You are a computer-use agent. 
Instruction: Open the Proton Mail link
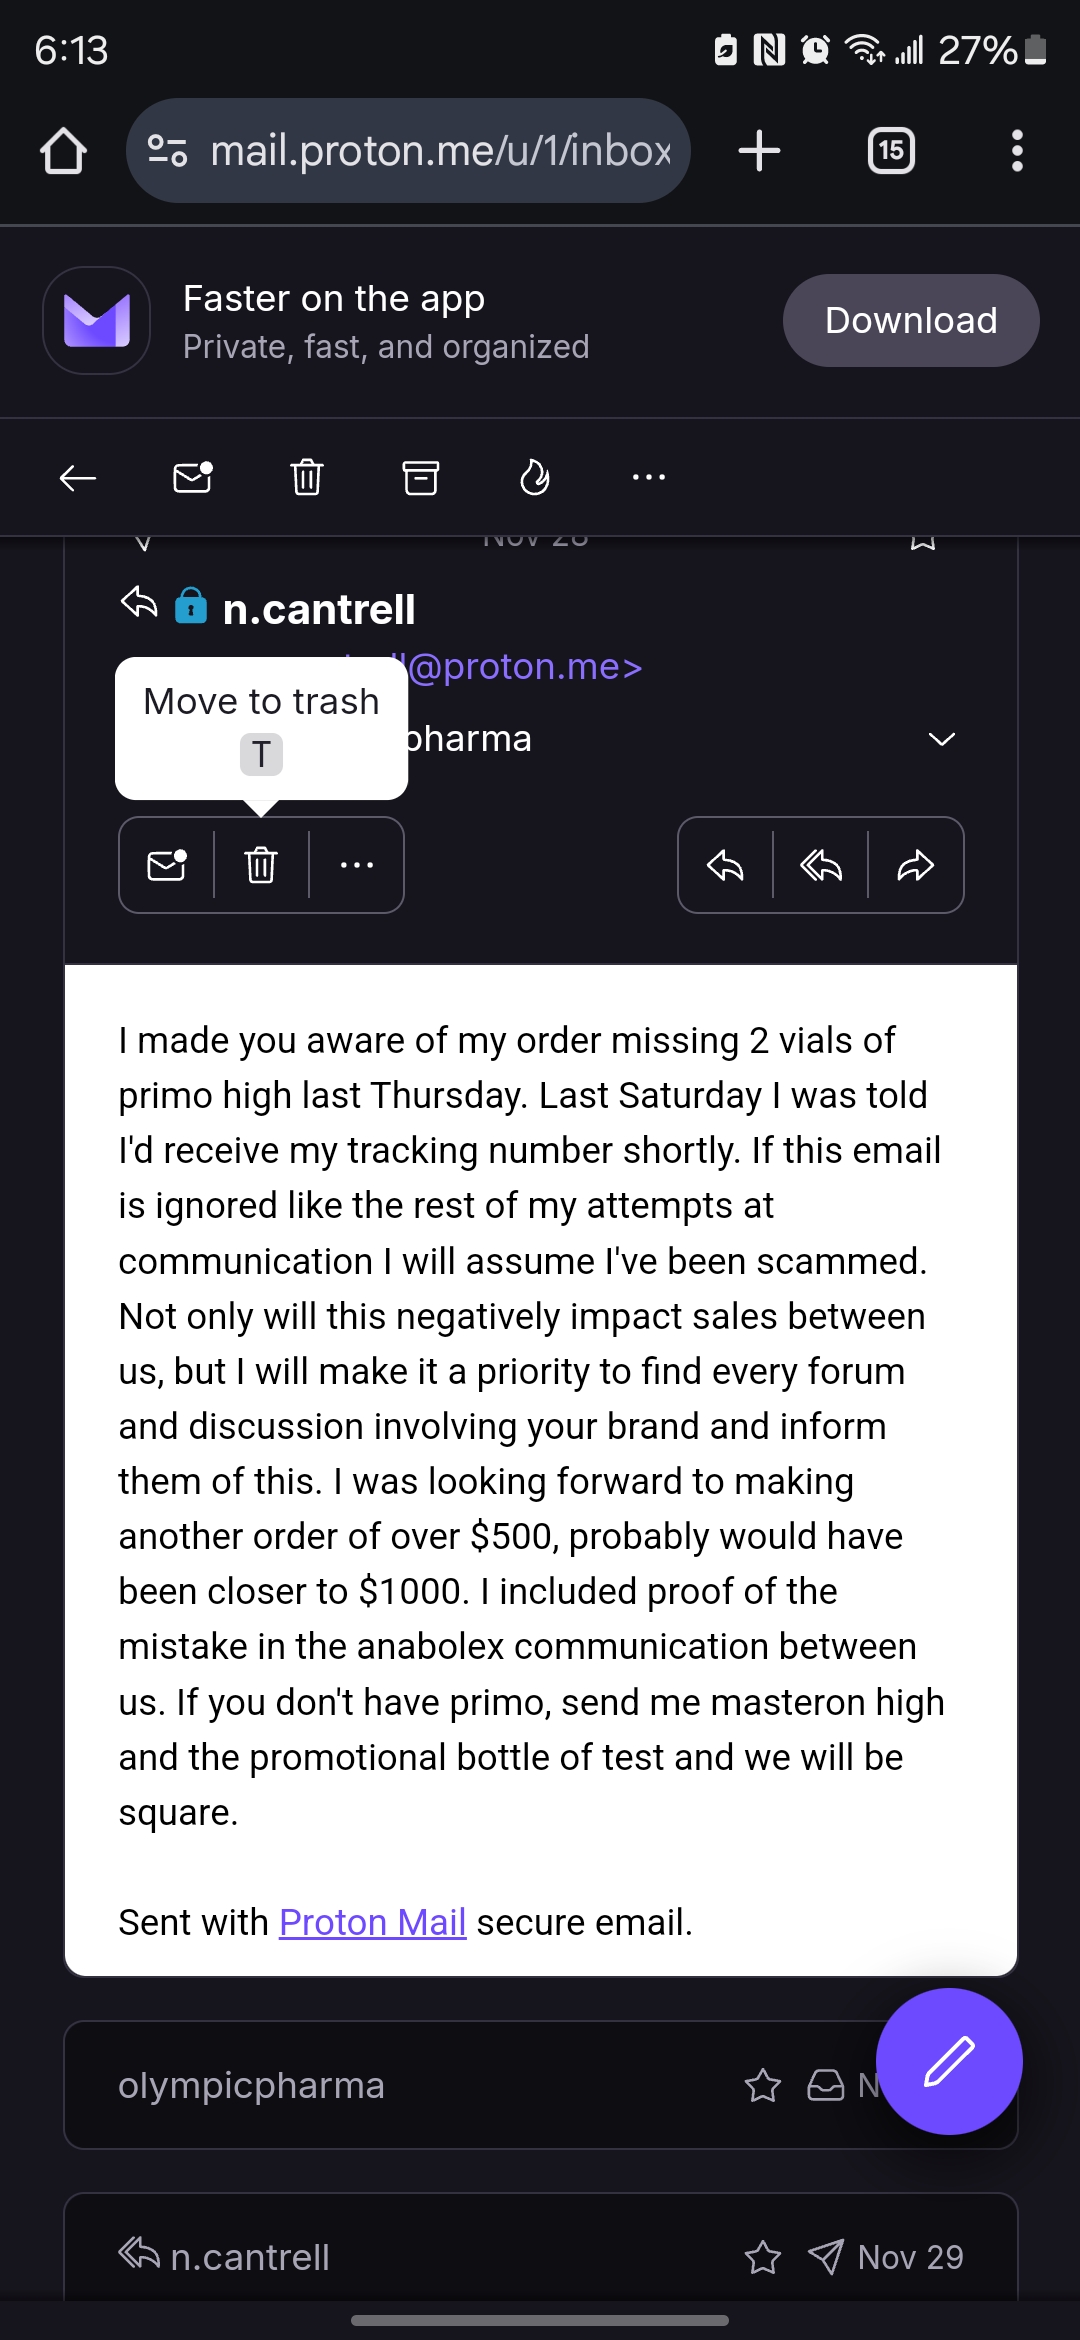372,1922
